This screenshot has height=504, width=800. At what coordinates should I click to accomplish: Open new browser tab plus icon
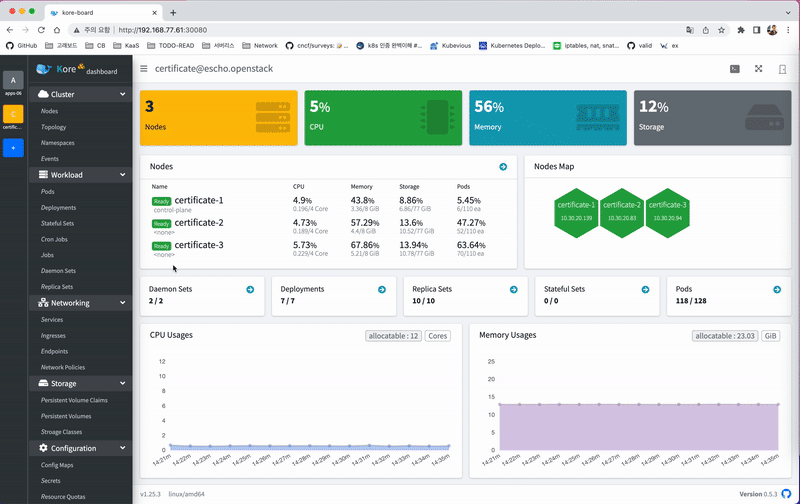point(173,13)
